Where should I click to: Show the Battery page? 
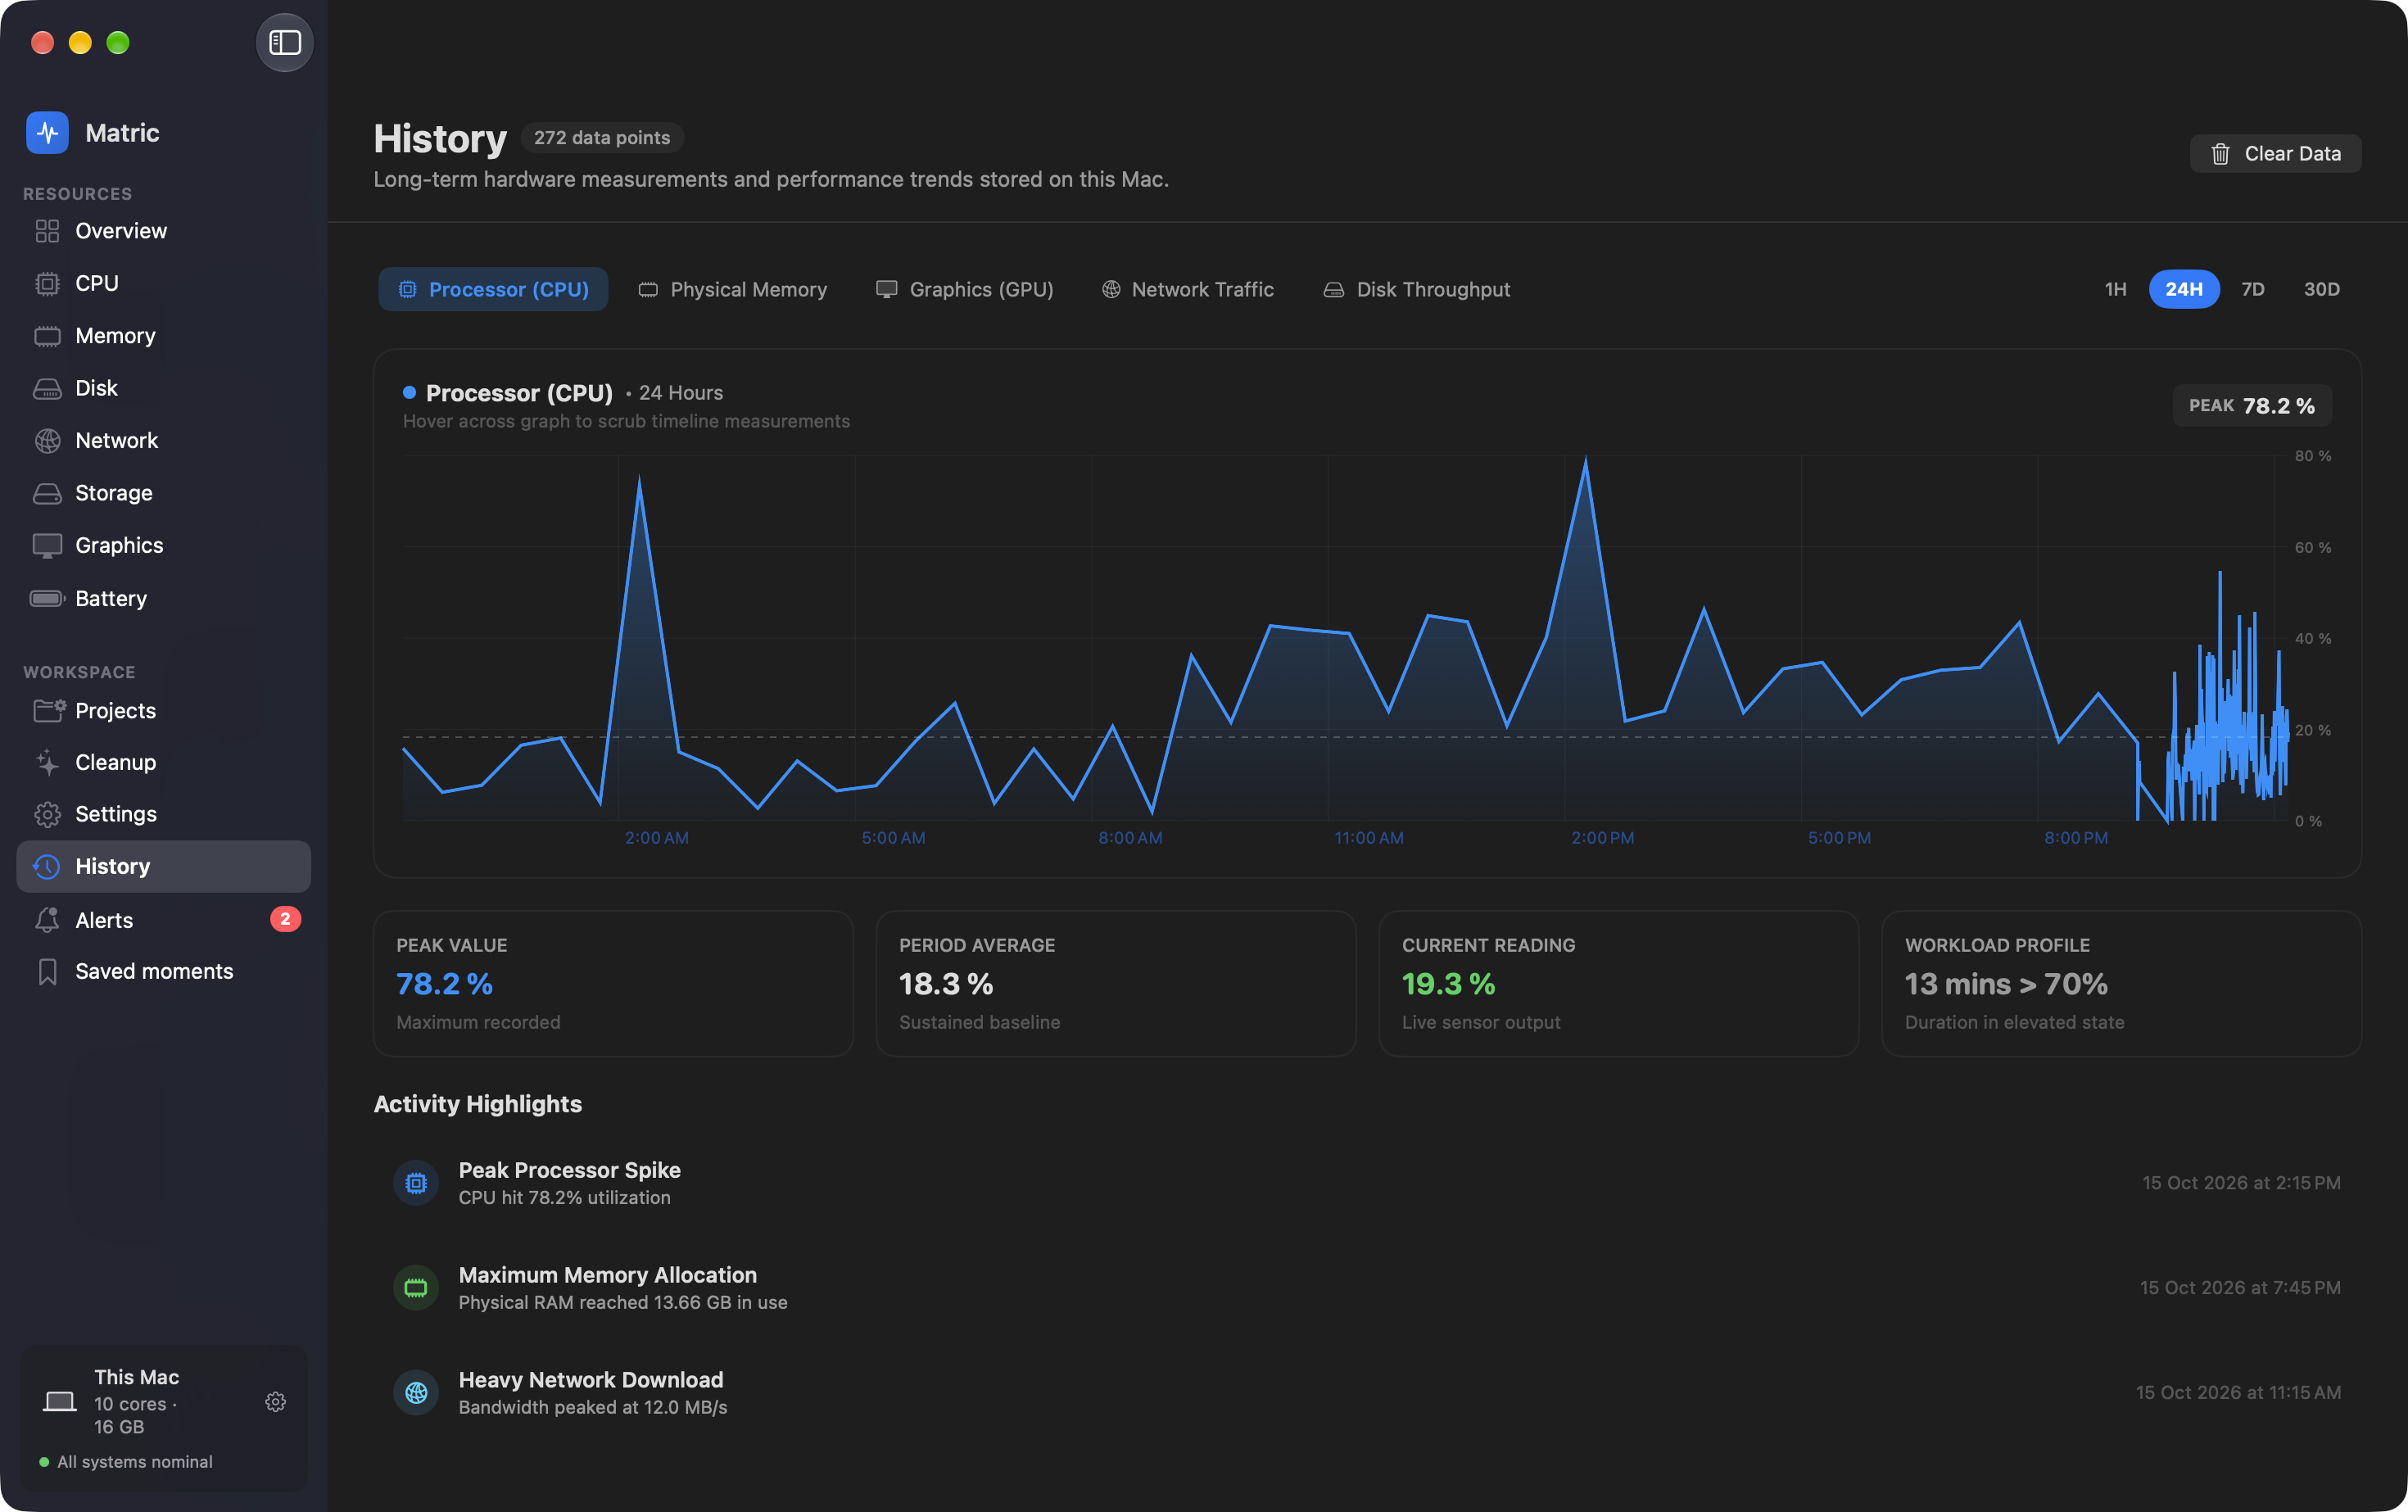pyautogui.click(x=164, y=598)
